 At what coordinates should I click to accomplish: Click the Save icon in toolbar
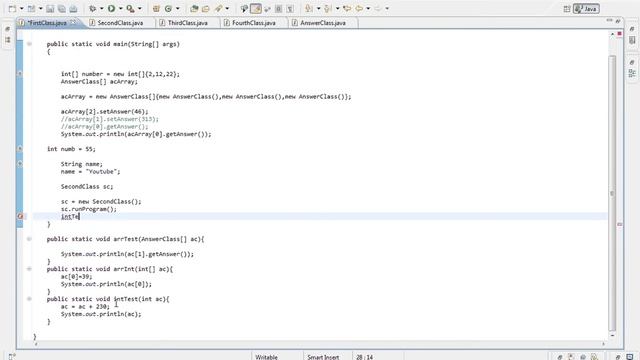pos(50,9)
